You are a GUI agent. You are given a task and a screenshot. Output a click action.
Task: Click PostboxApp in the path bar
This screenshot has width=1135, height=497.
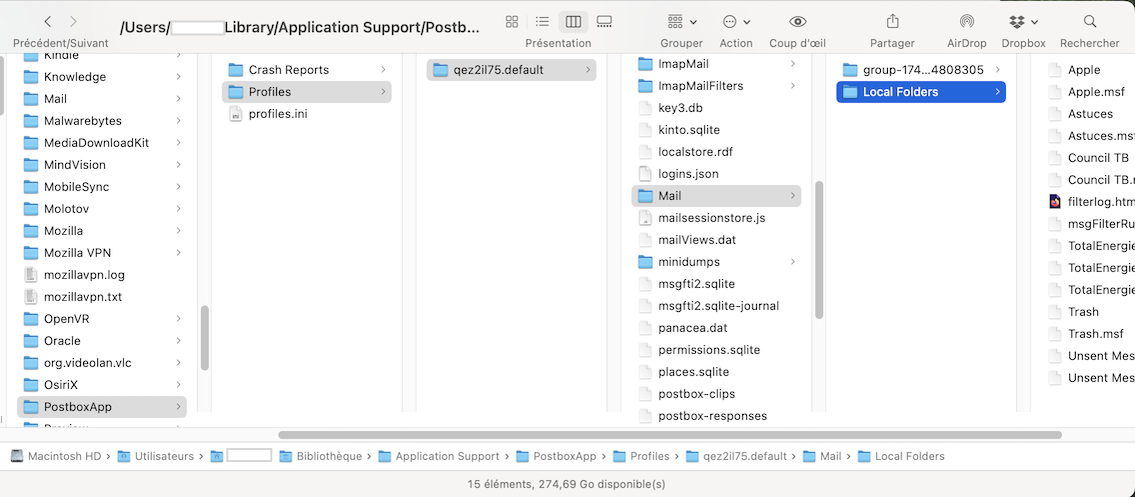coord(556,456)
